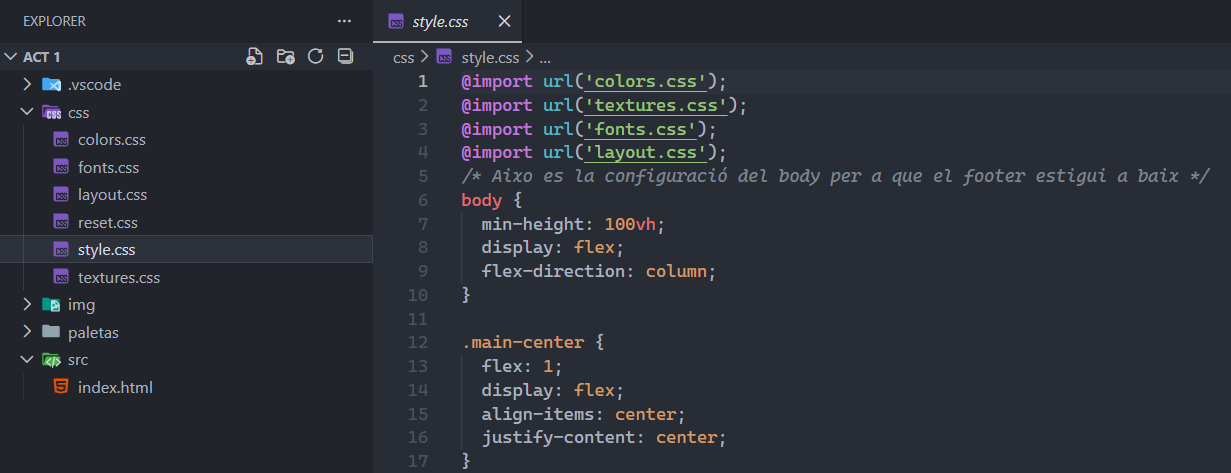
Task: Collapse the src folder
Action: click(28, 360)
